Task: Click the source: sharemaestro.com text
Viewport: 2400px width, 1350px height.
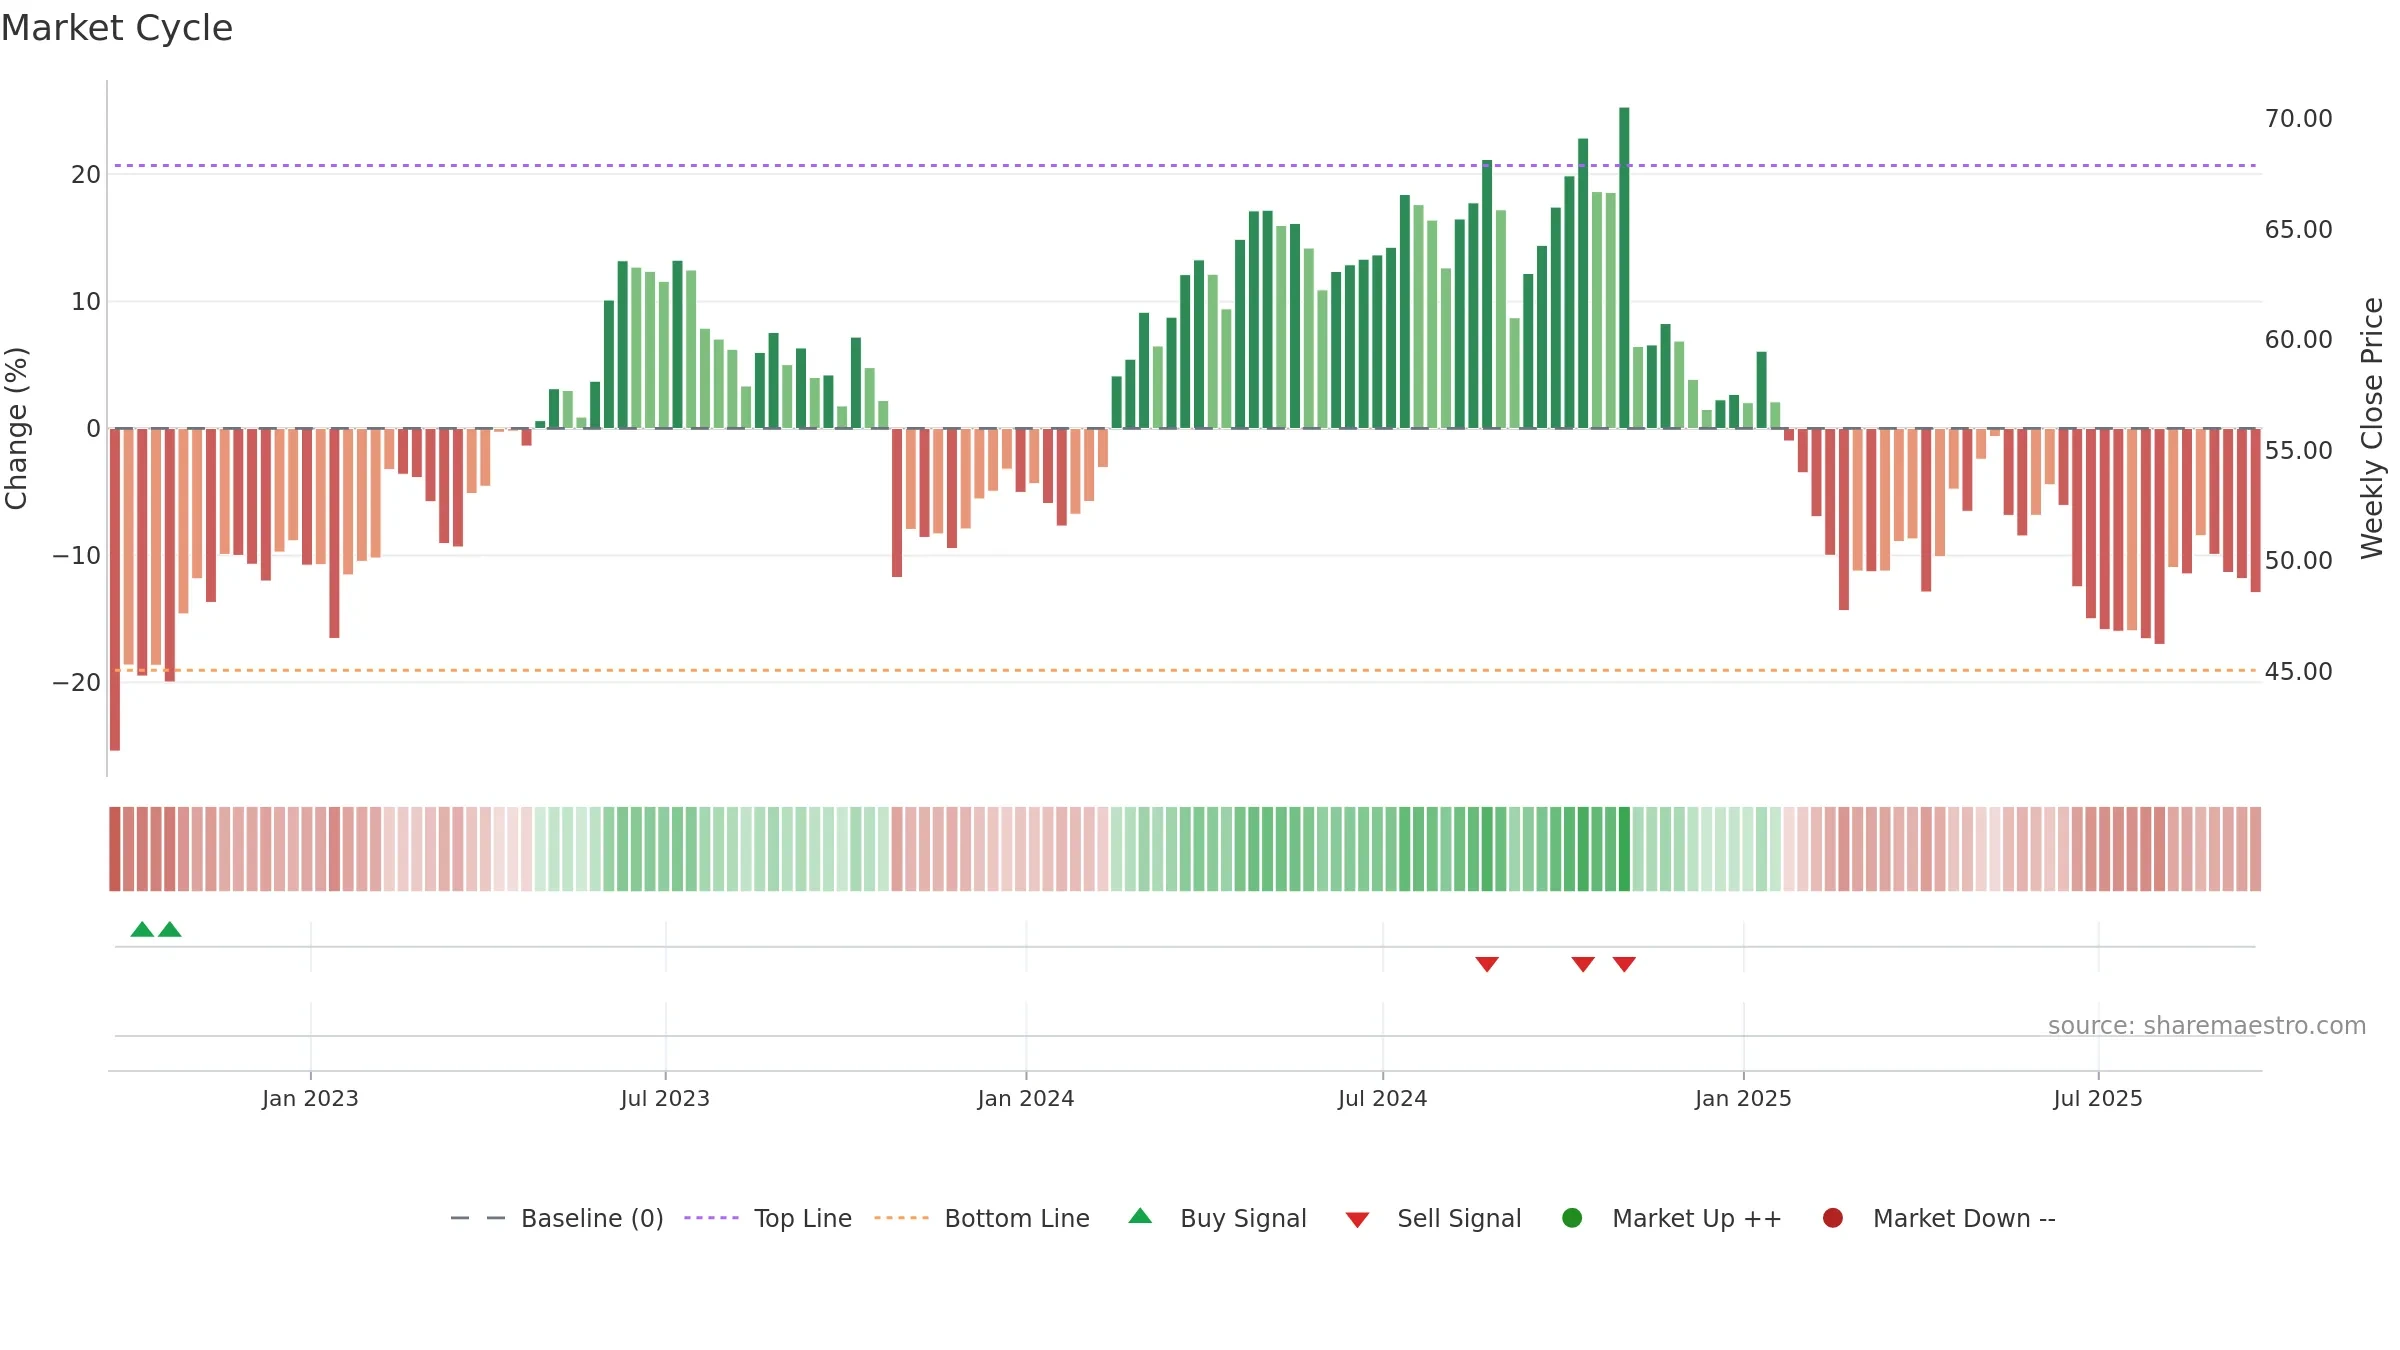Action: click(2207, 1026)
